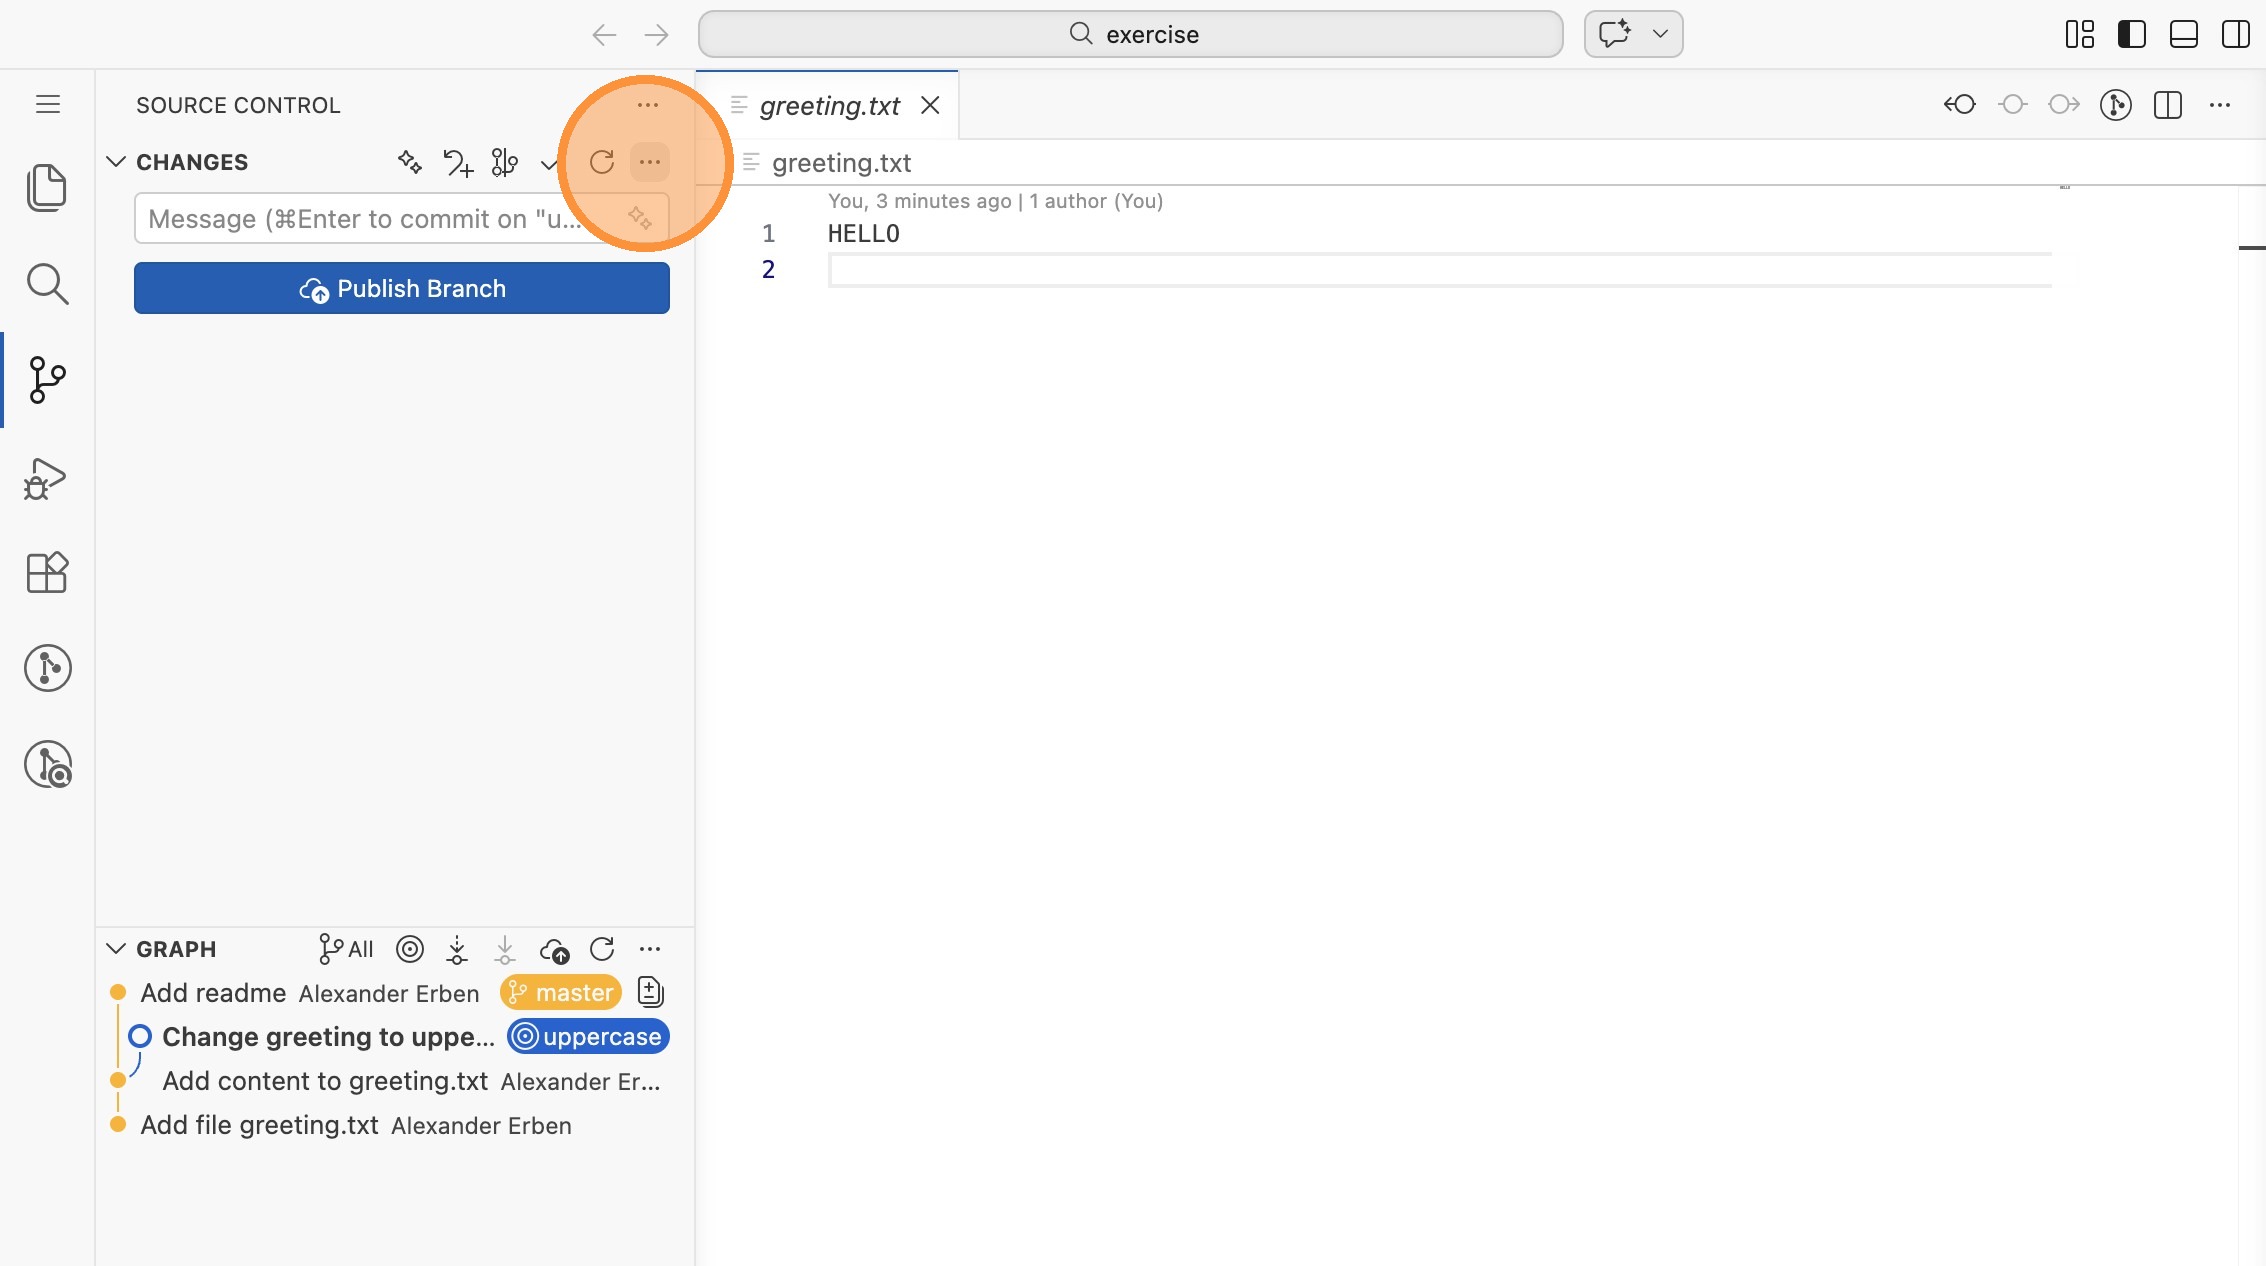Open the Source Control more actions menu
Screen dimensions: 2266x1266
[648, 105]
